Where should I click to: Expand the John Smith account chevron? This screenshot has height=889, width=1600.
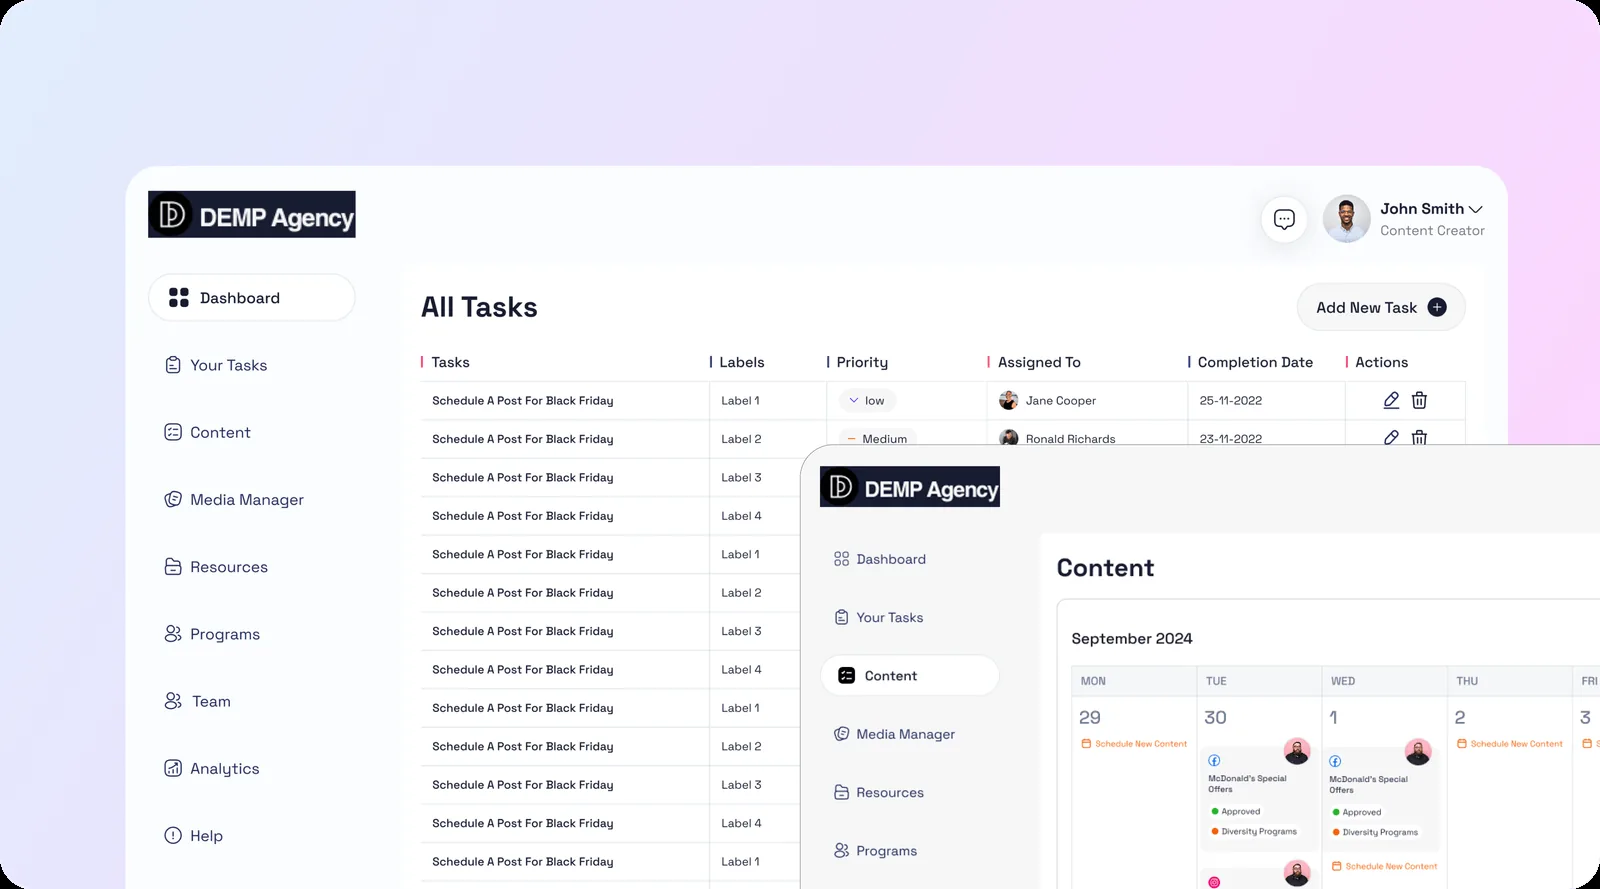(x=1476, y=209)
